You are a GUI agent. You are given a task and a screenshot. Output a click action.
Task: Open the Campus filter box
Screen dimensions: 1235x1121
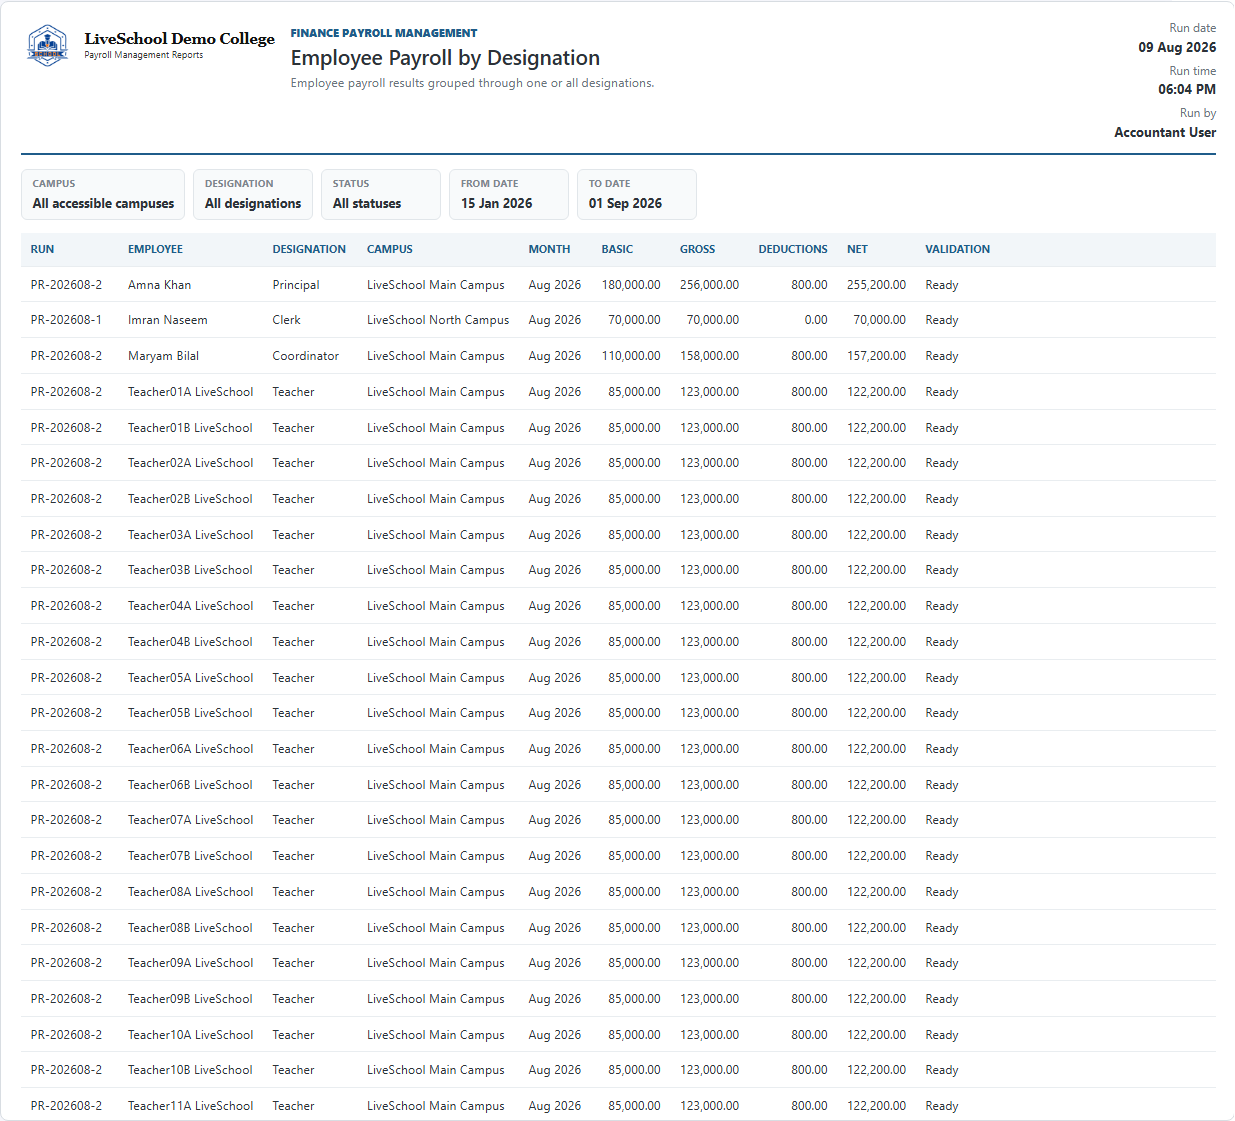103,194
